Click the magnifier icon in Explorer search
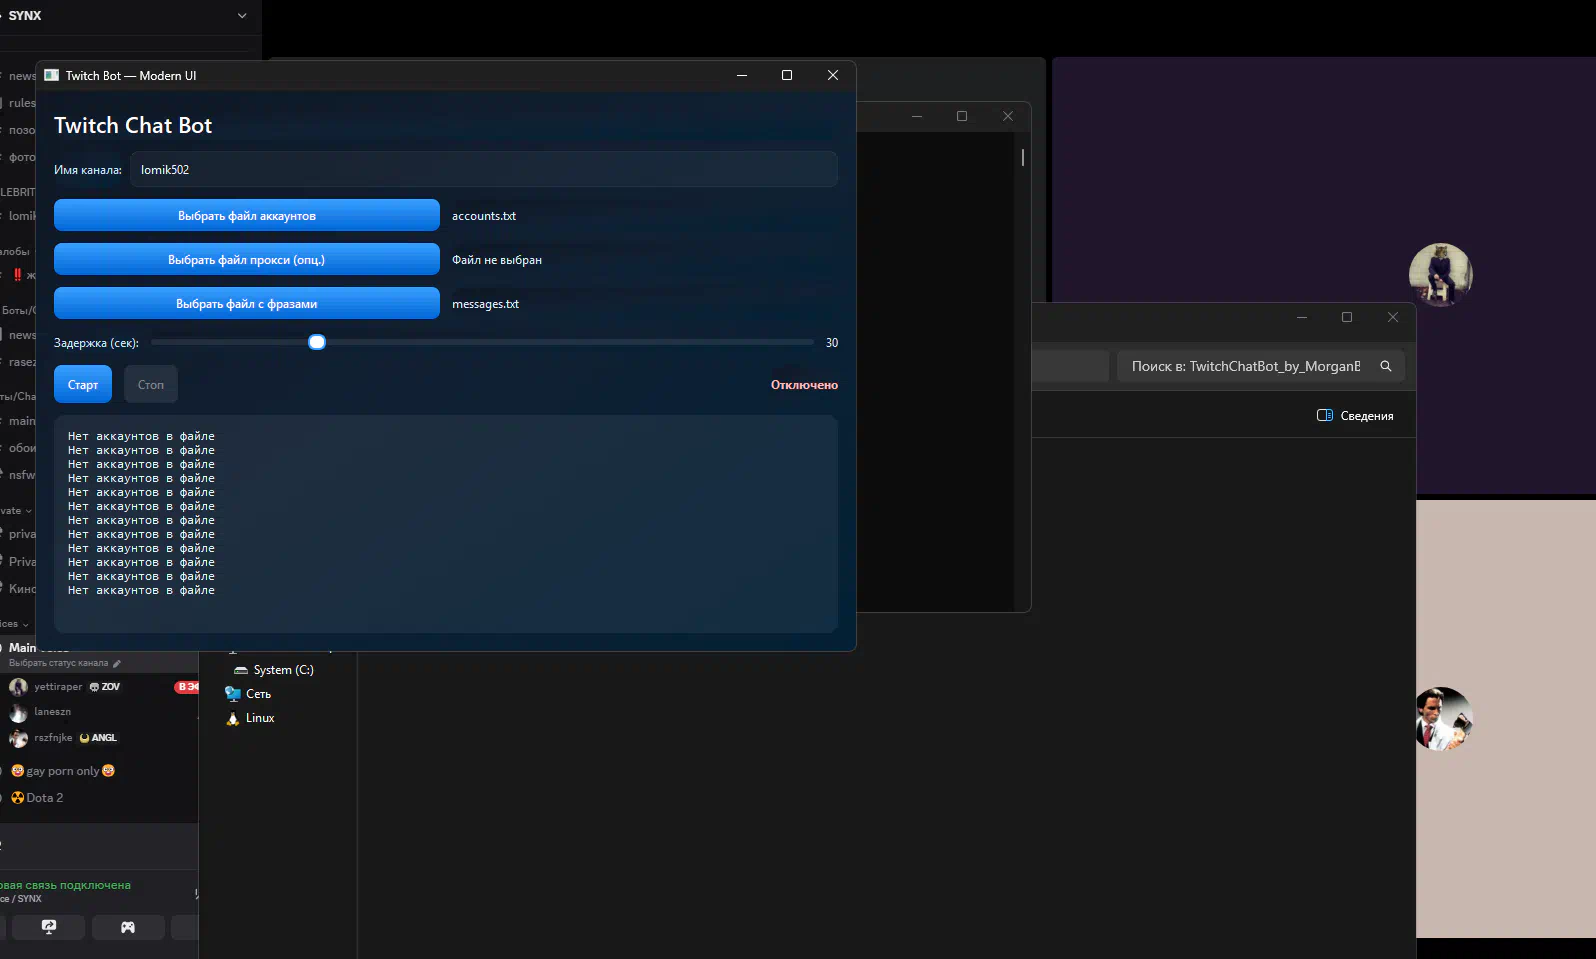1596x959 pixels. tap(1386, 366)
